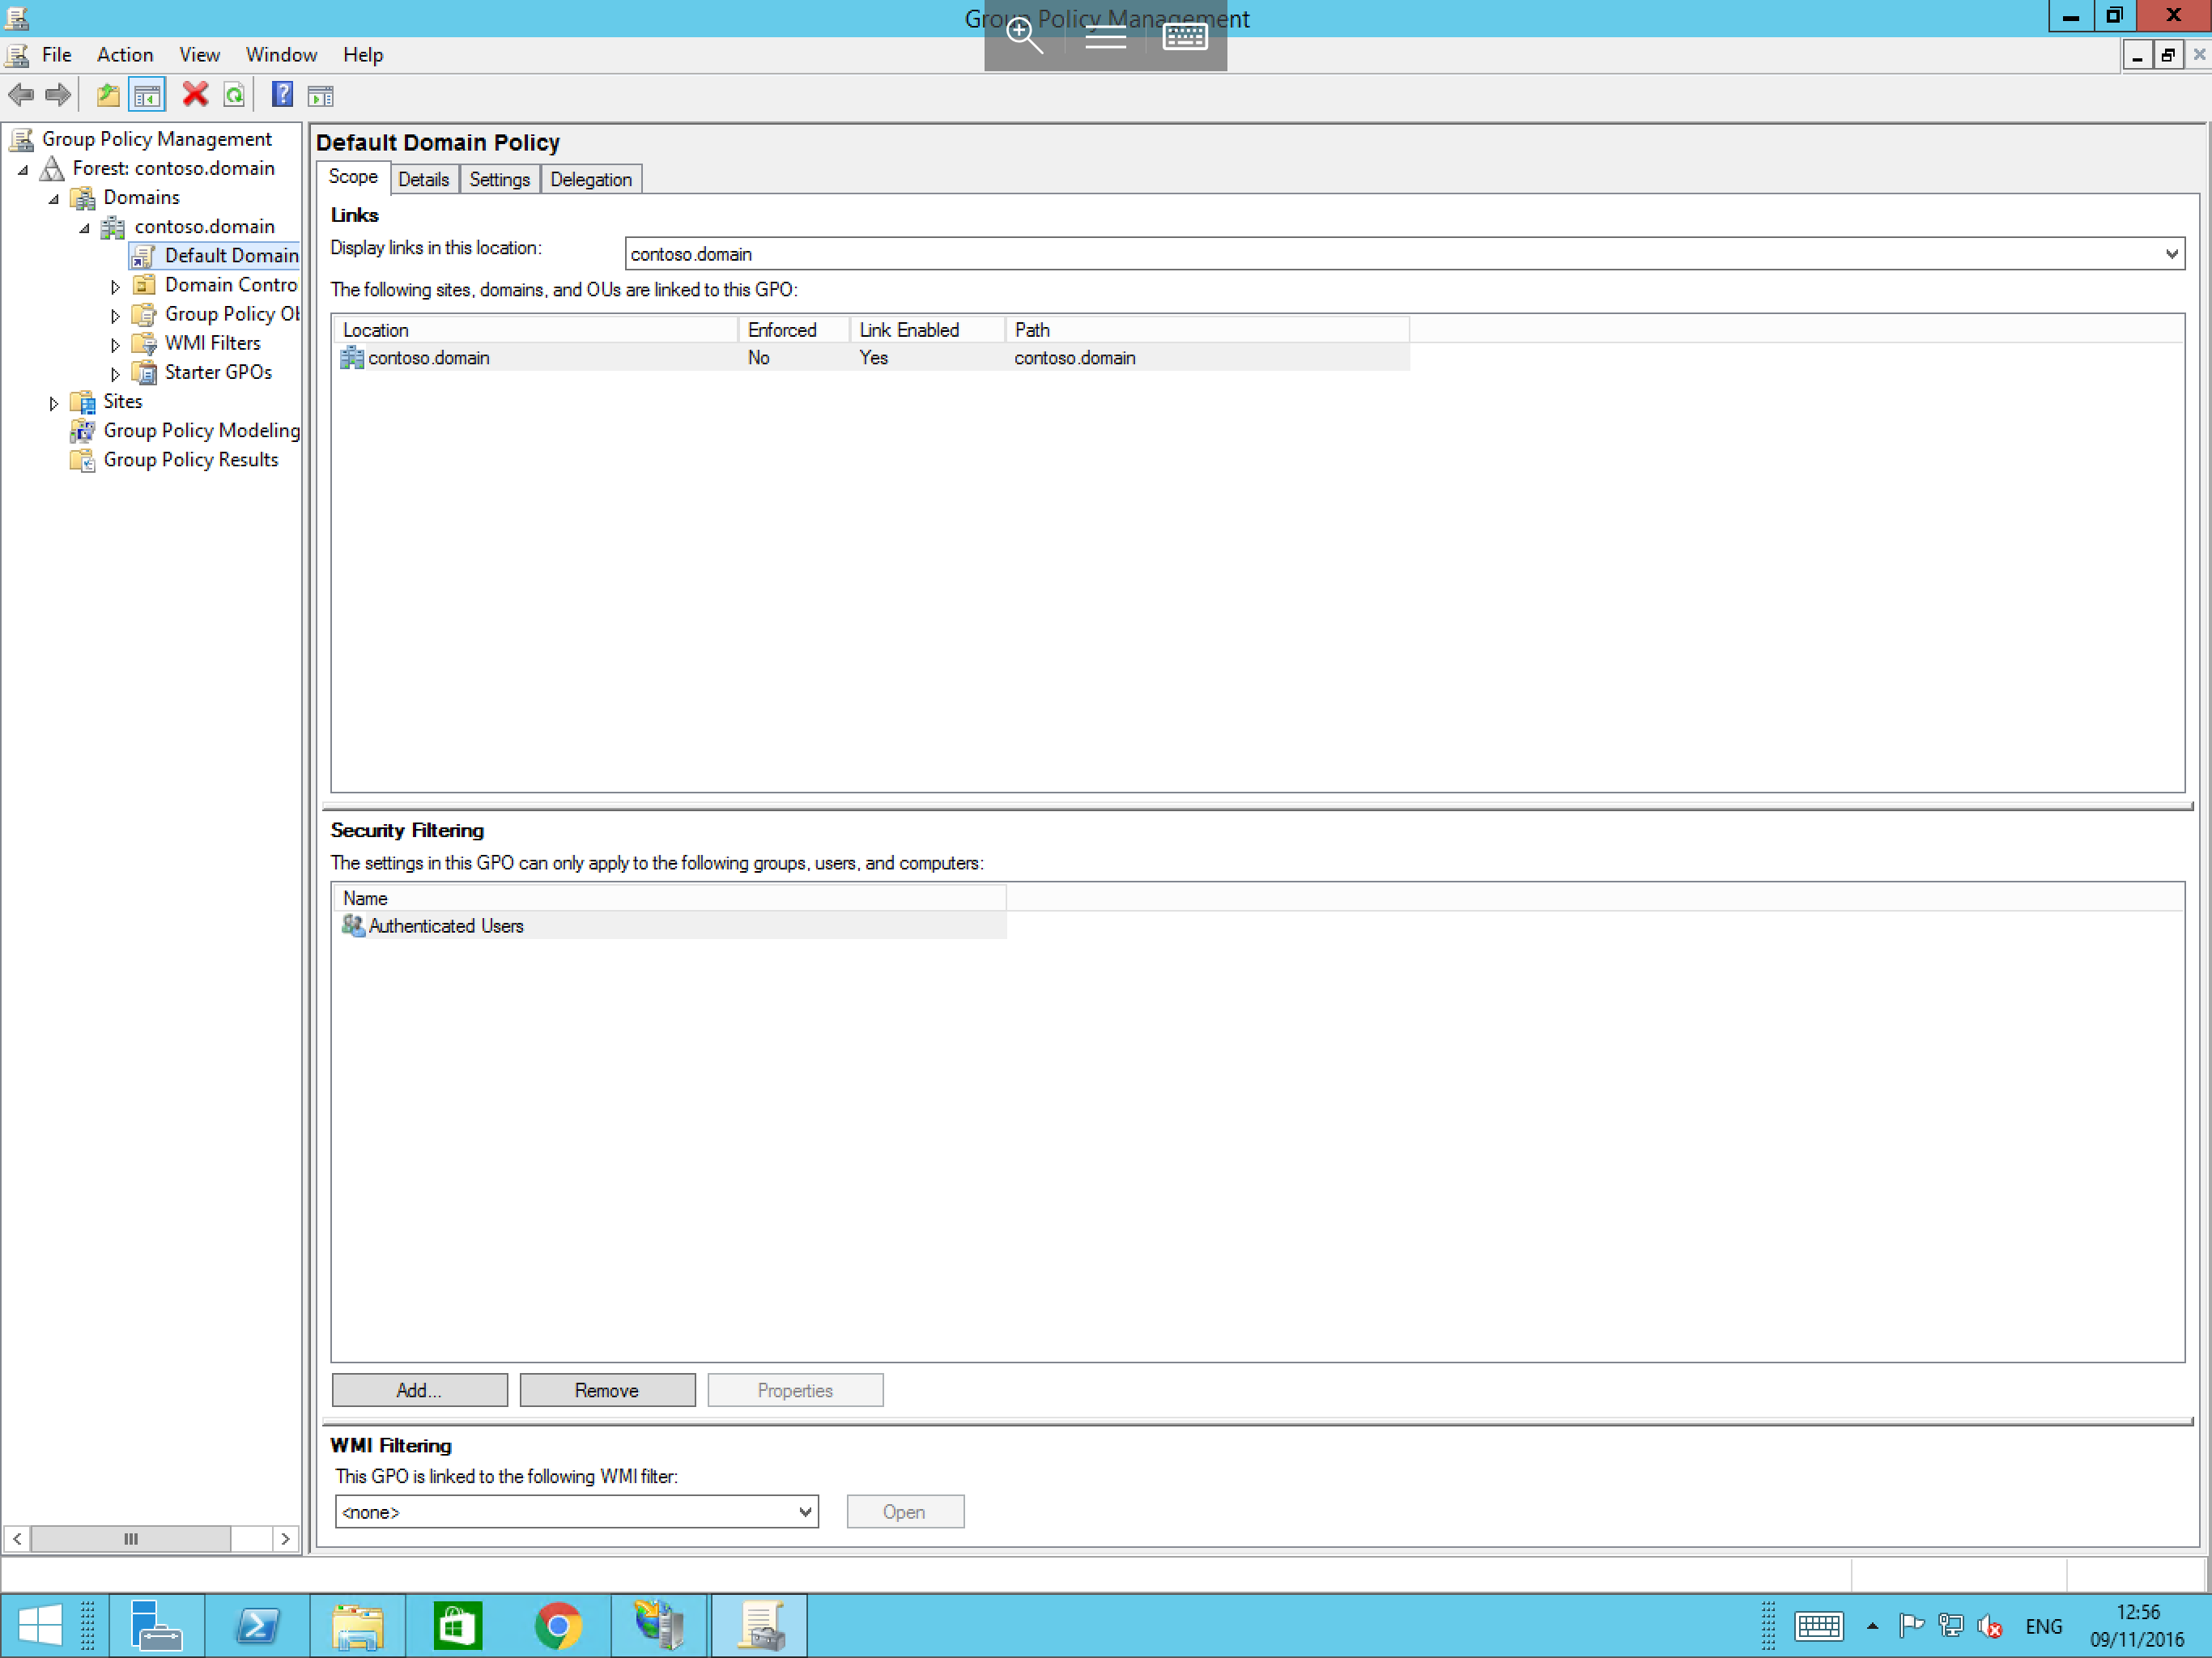Select WMI Filters tree item
This screenshot has width=2212, height=1658.
[x=212, y=343]
